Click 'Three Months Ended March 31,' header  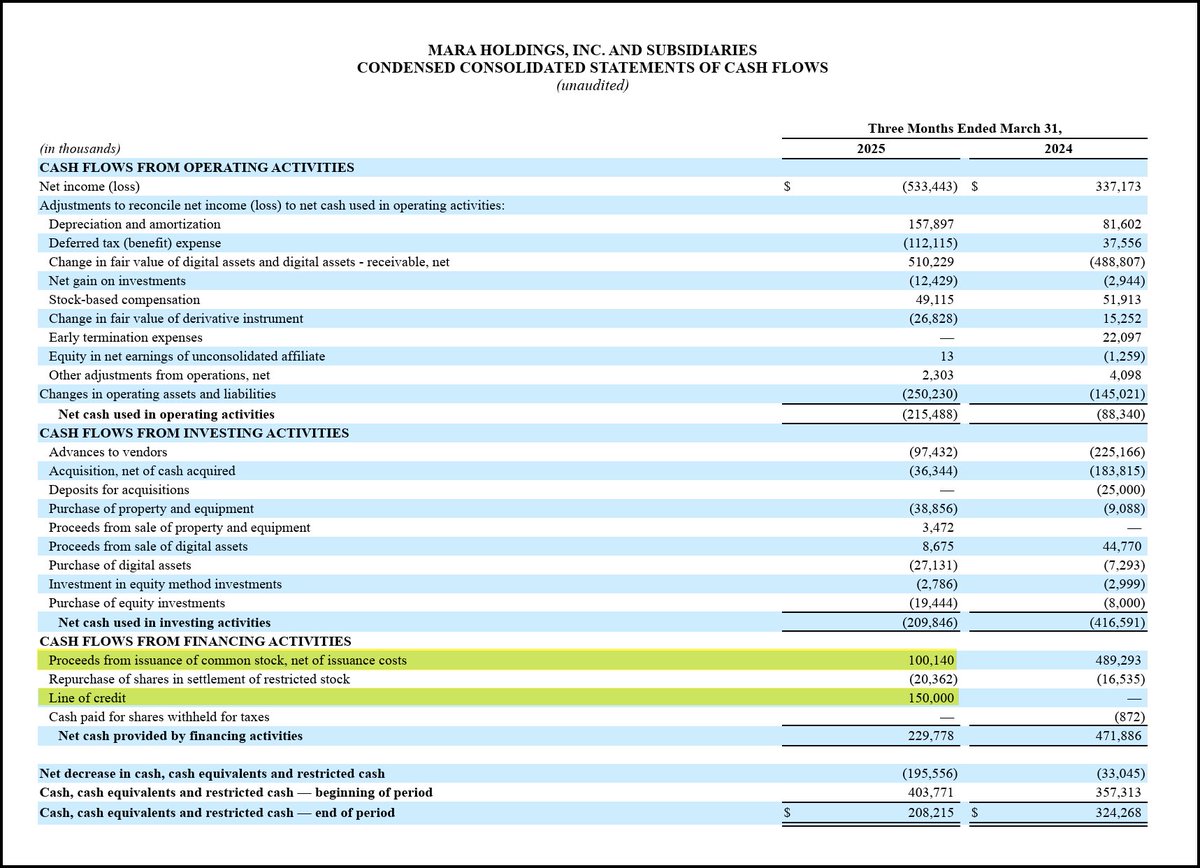pyautogui.click(x=963, y=129)
